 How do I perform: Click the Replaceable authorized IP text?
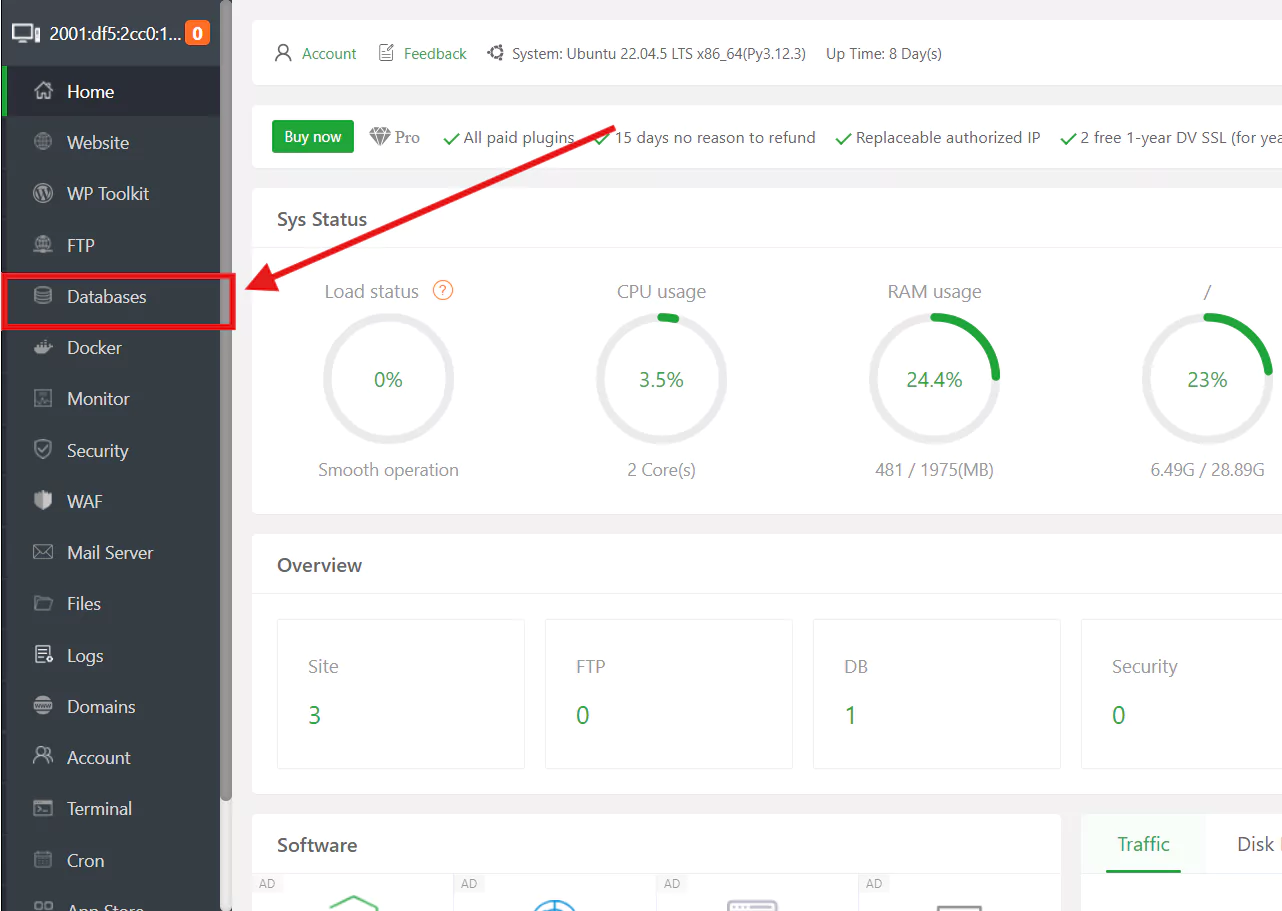[948, 138]
